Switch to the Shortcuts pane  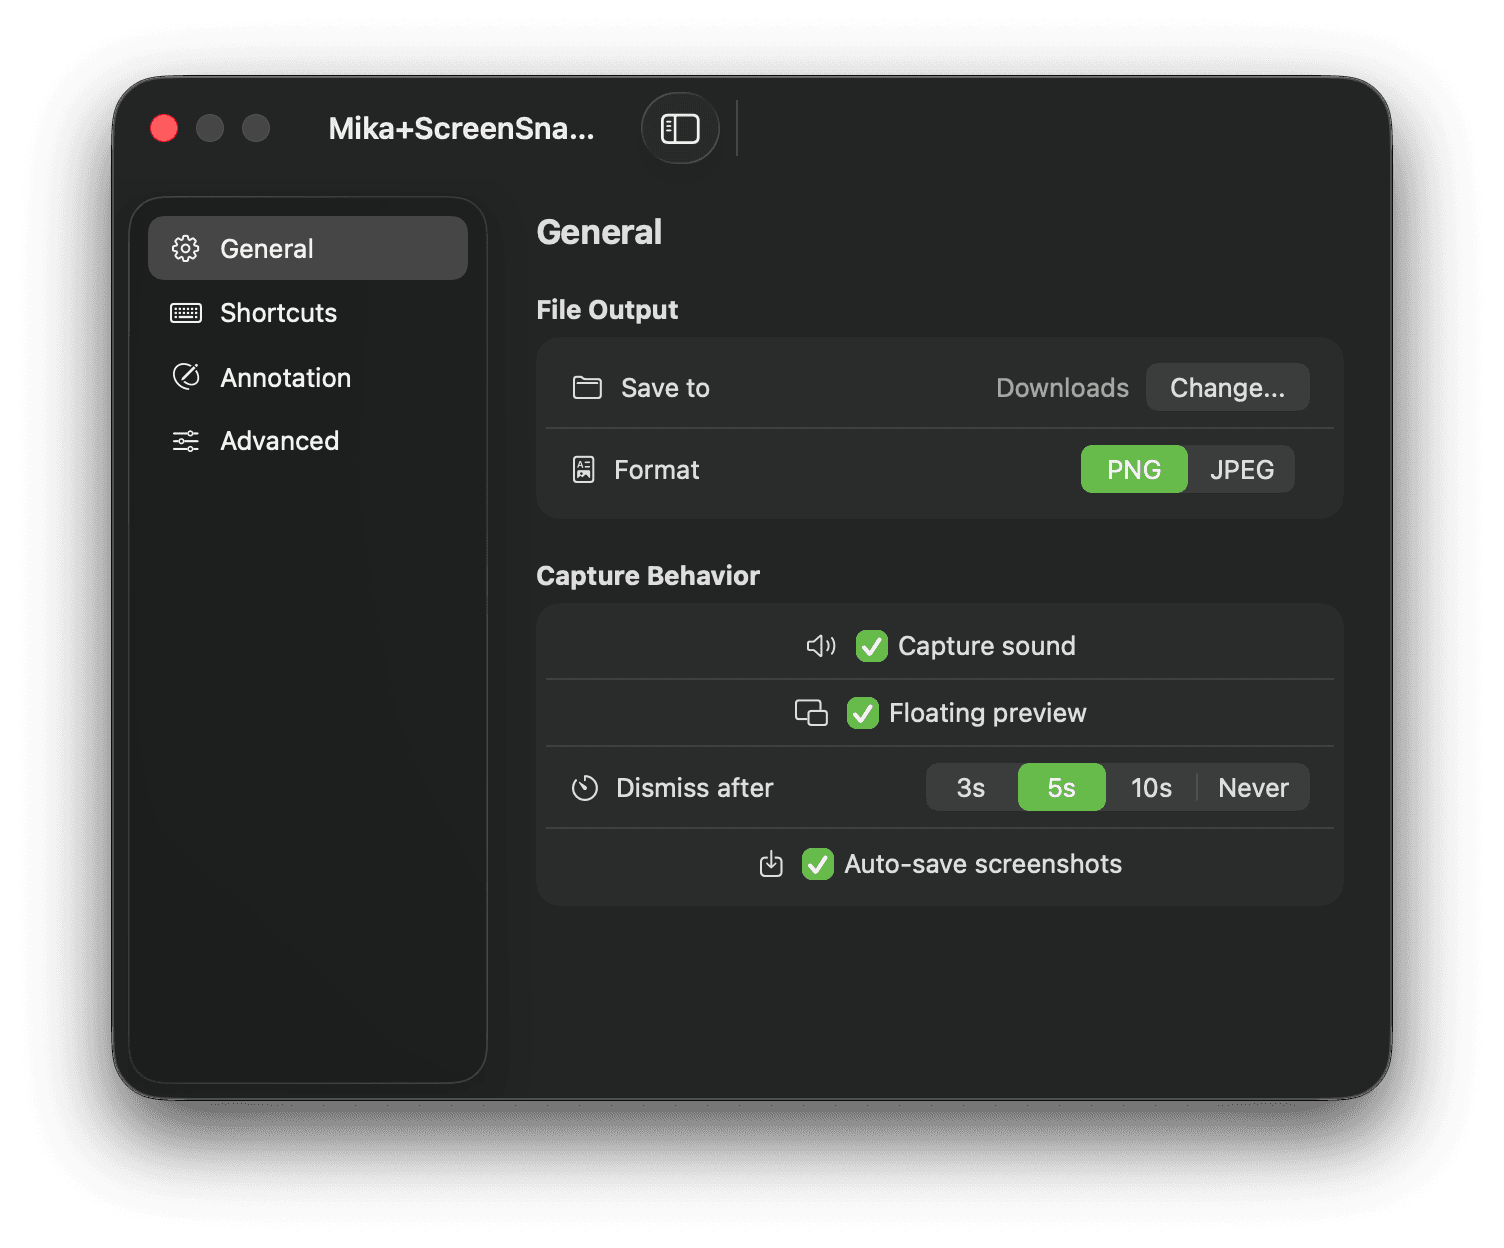pyautogui.click(x=308, y=313)
